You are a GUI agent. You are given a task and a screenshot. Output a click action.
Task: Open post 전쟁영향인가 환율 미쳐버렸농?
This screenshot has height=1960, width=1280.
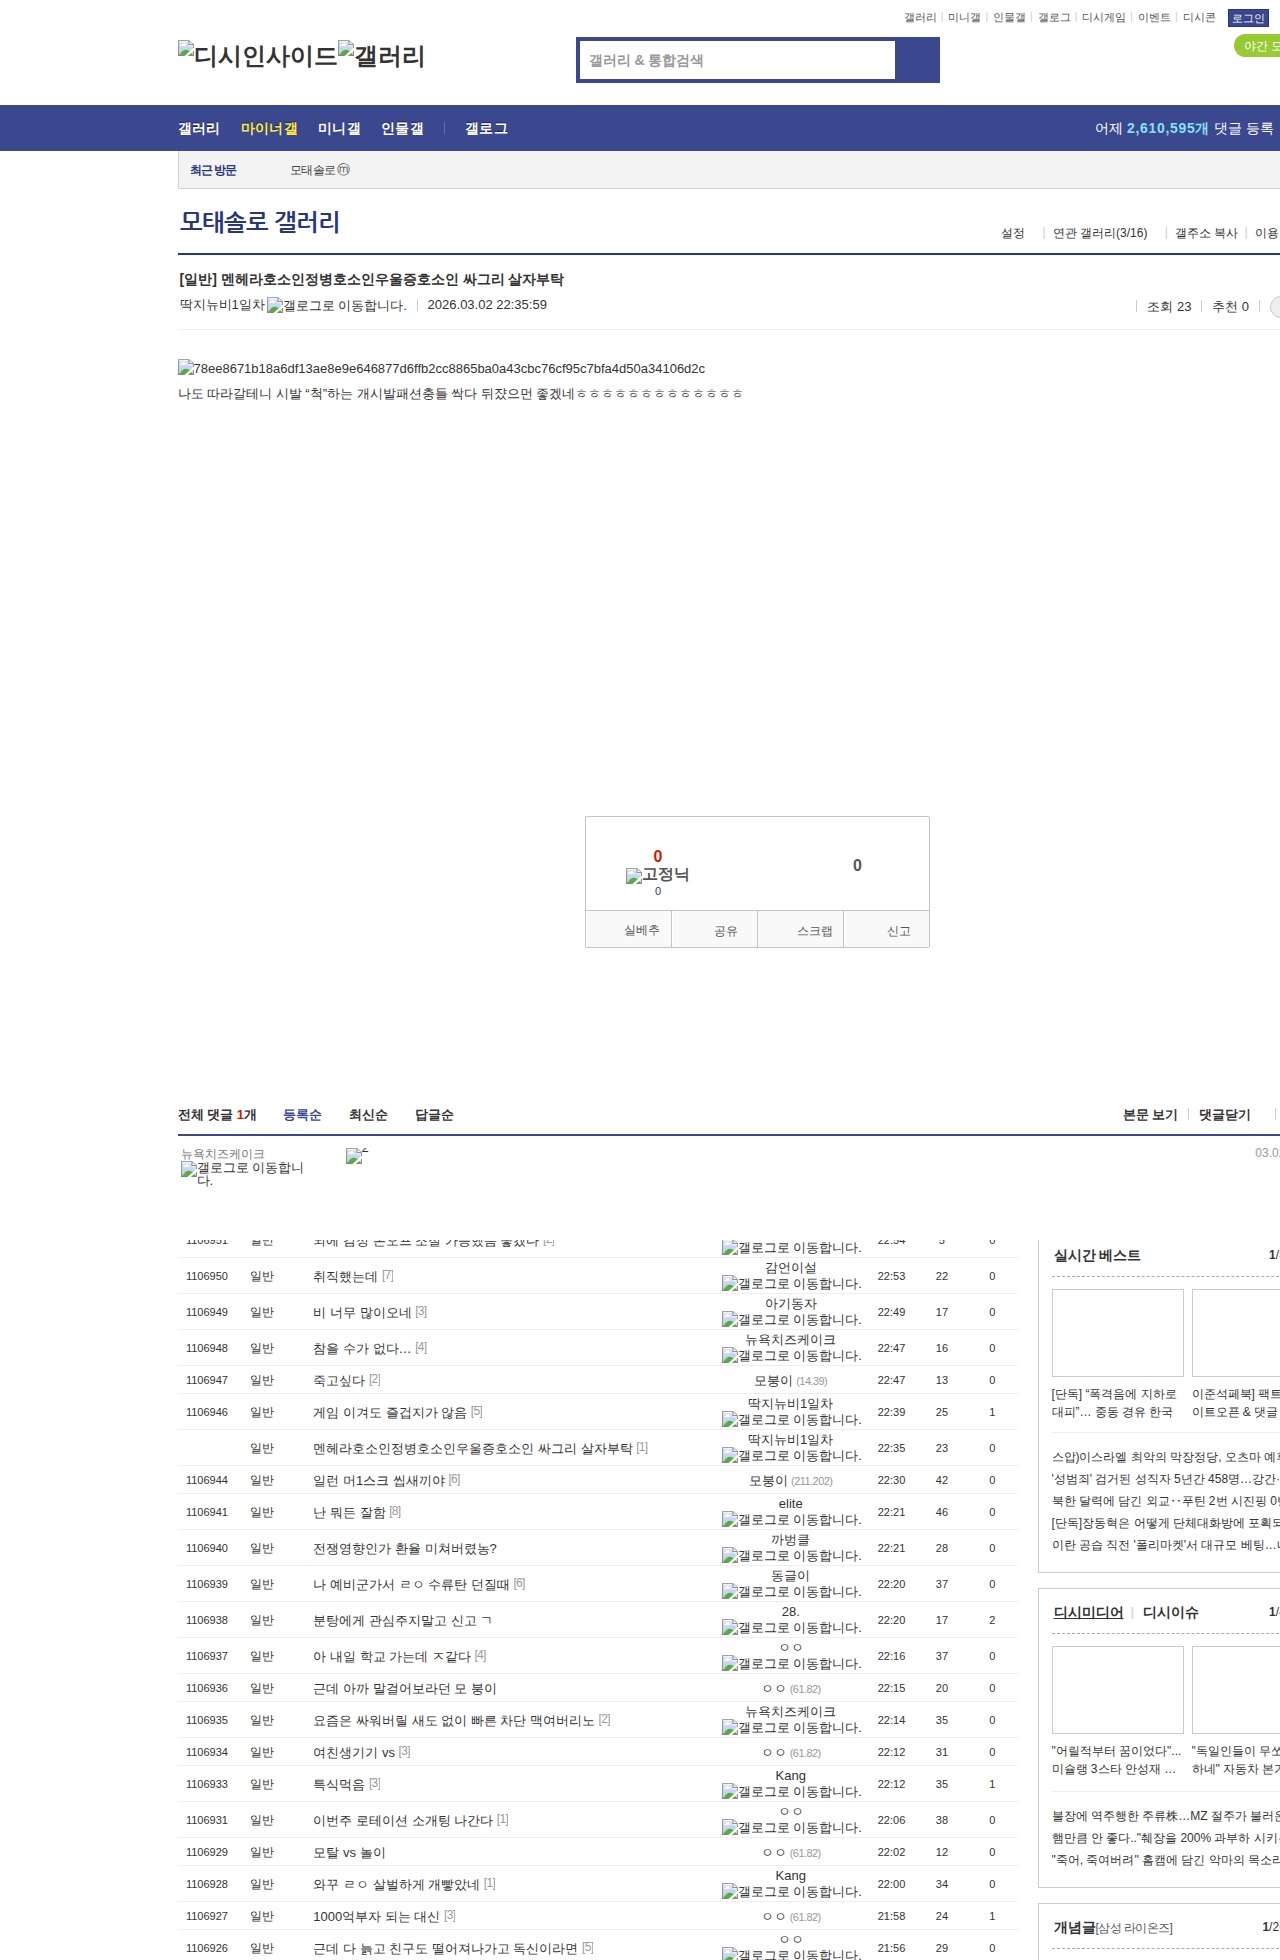click(x=405, y=1548)
